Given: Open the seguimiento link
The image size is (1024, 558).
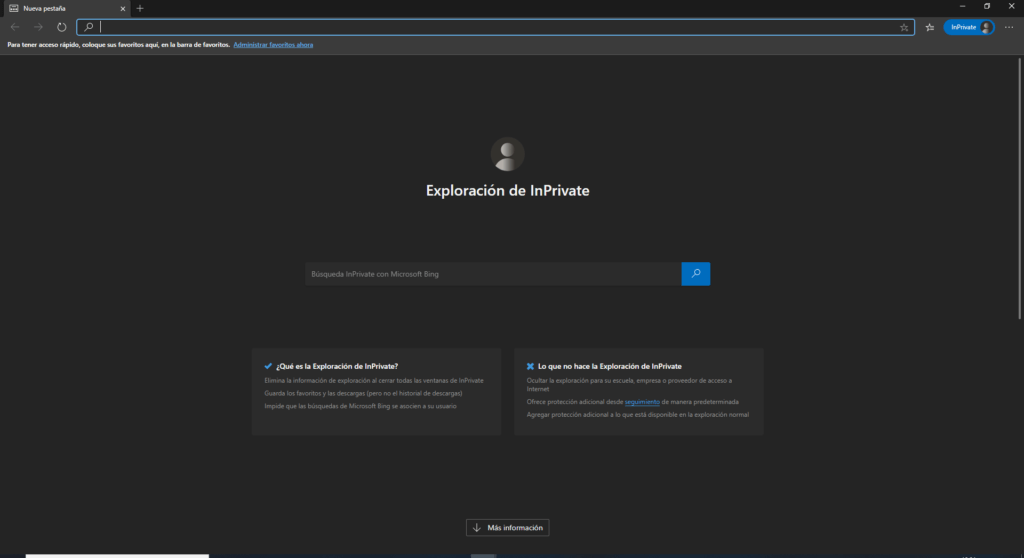Looking at the screenshot, I should click(x=642, y=402).
